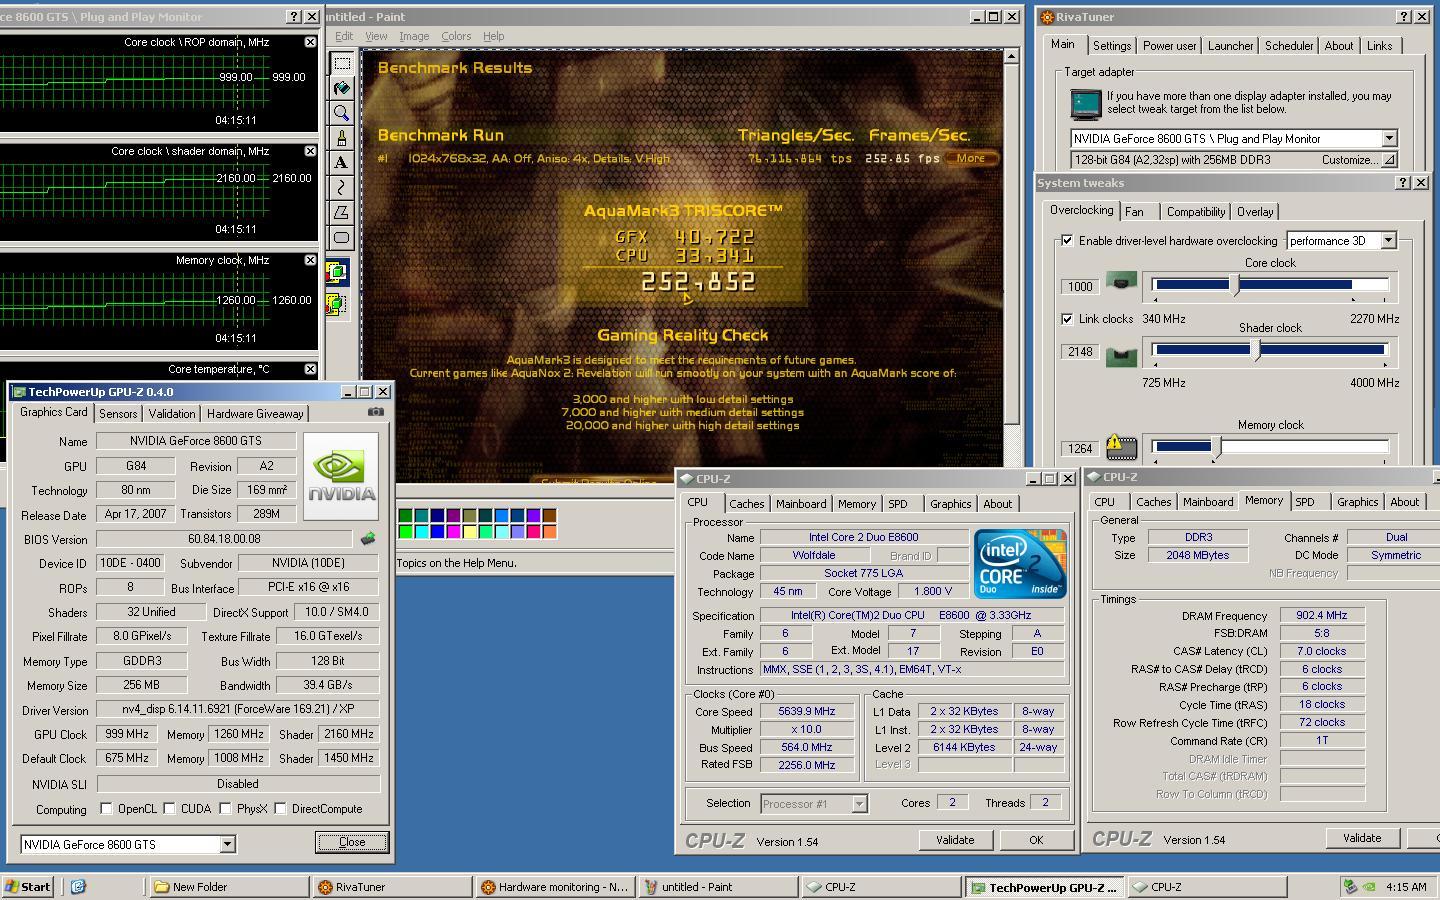Select the rectangular Select tool in Paint
The width and height of the screenshot is (1440, 900).
click(341, 63)
